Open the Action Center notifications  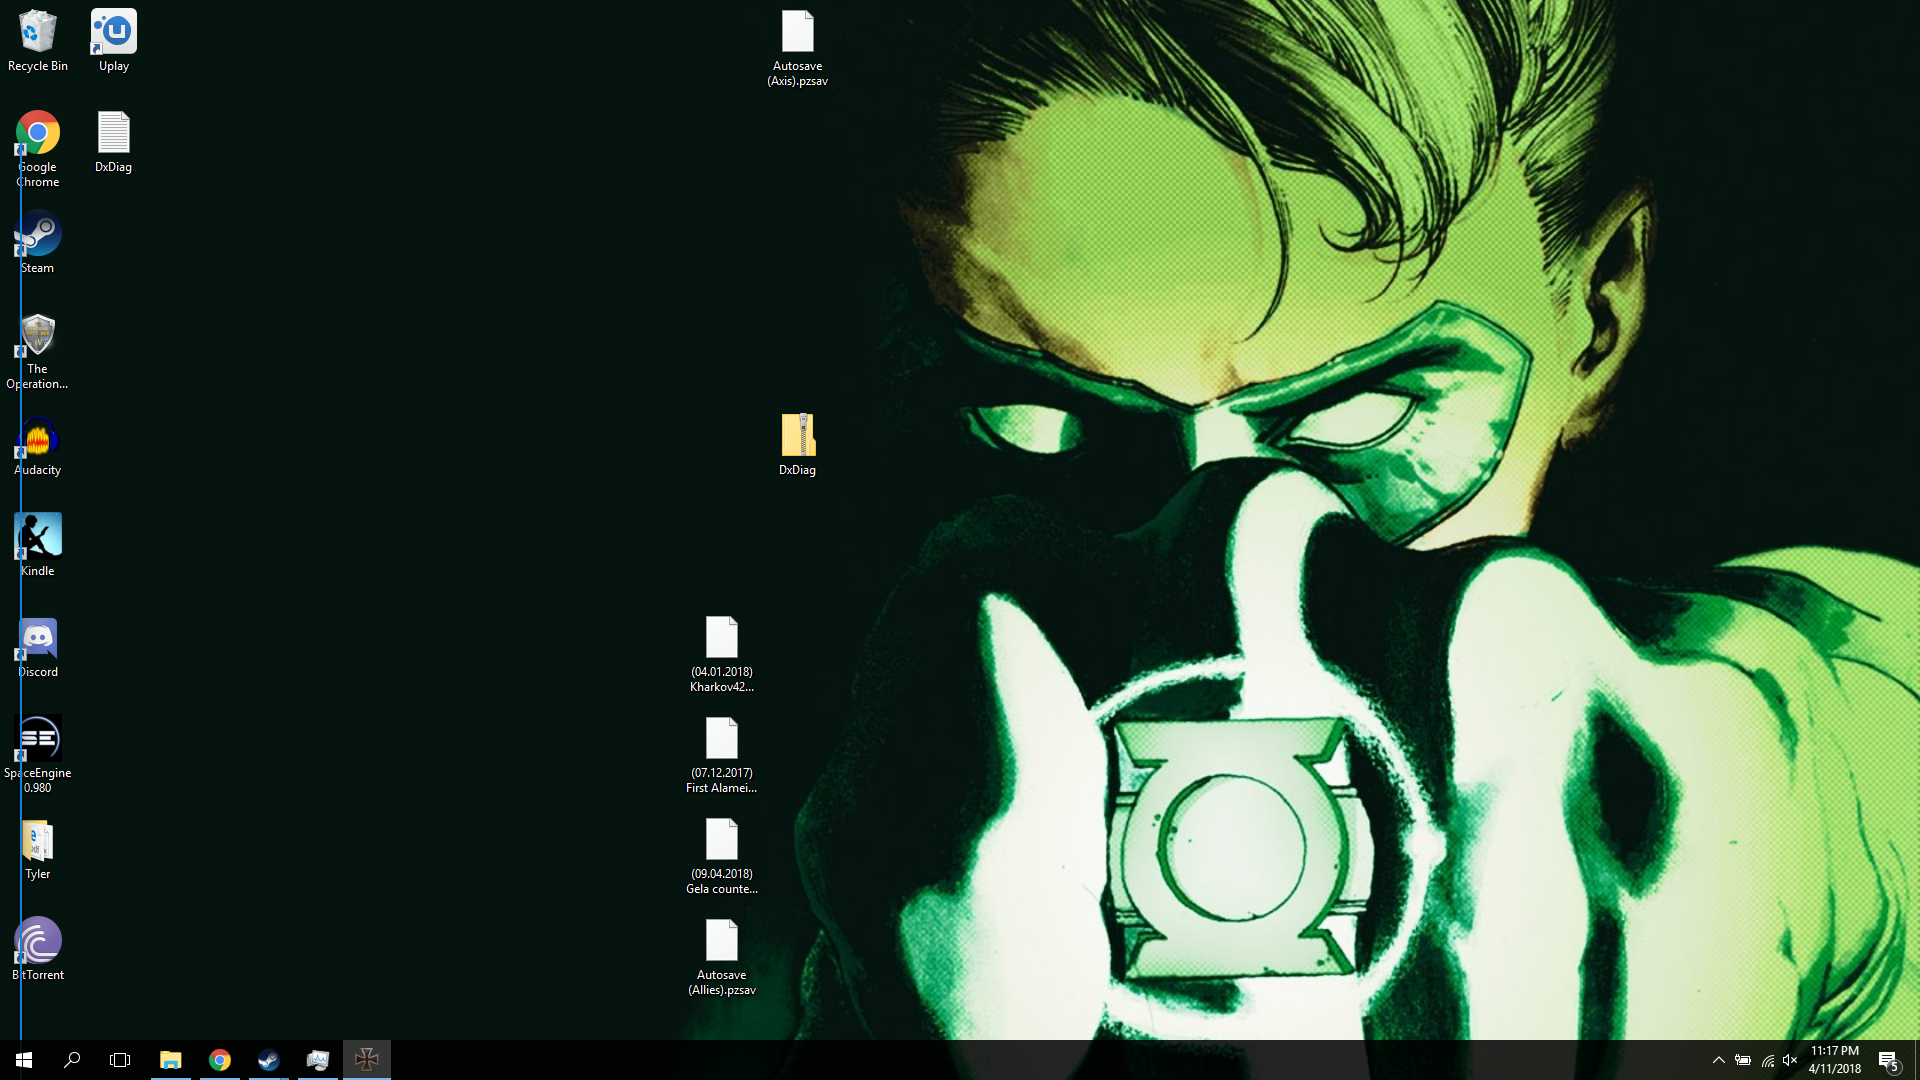pos(1889,1060)
